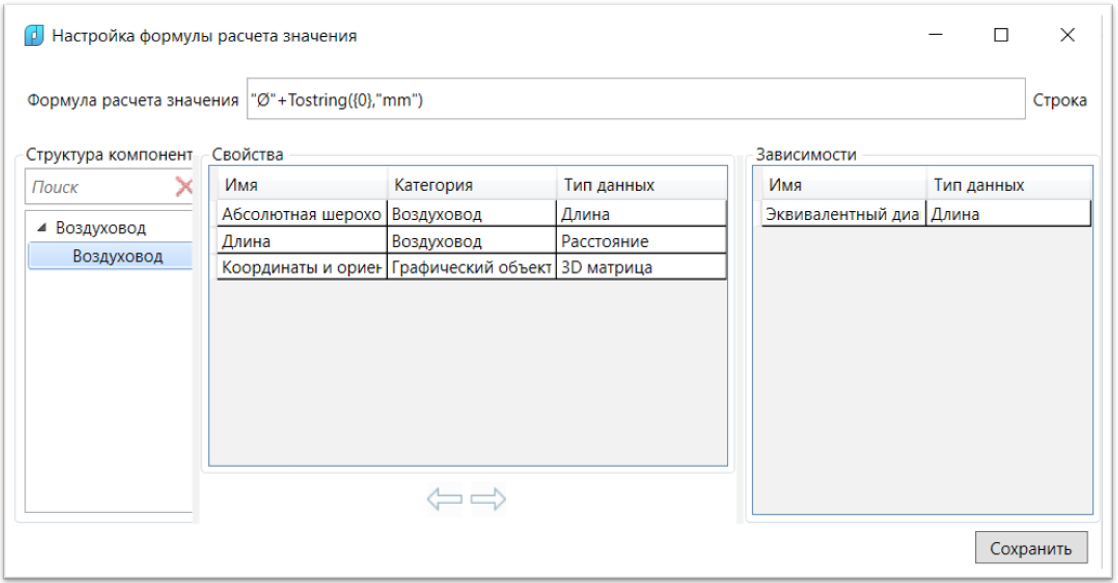Select the Абсолютная шероховатость property row
1118x583 pixels.
click(x=301, y=214)
